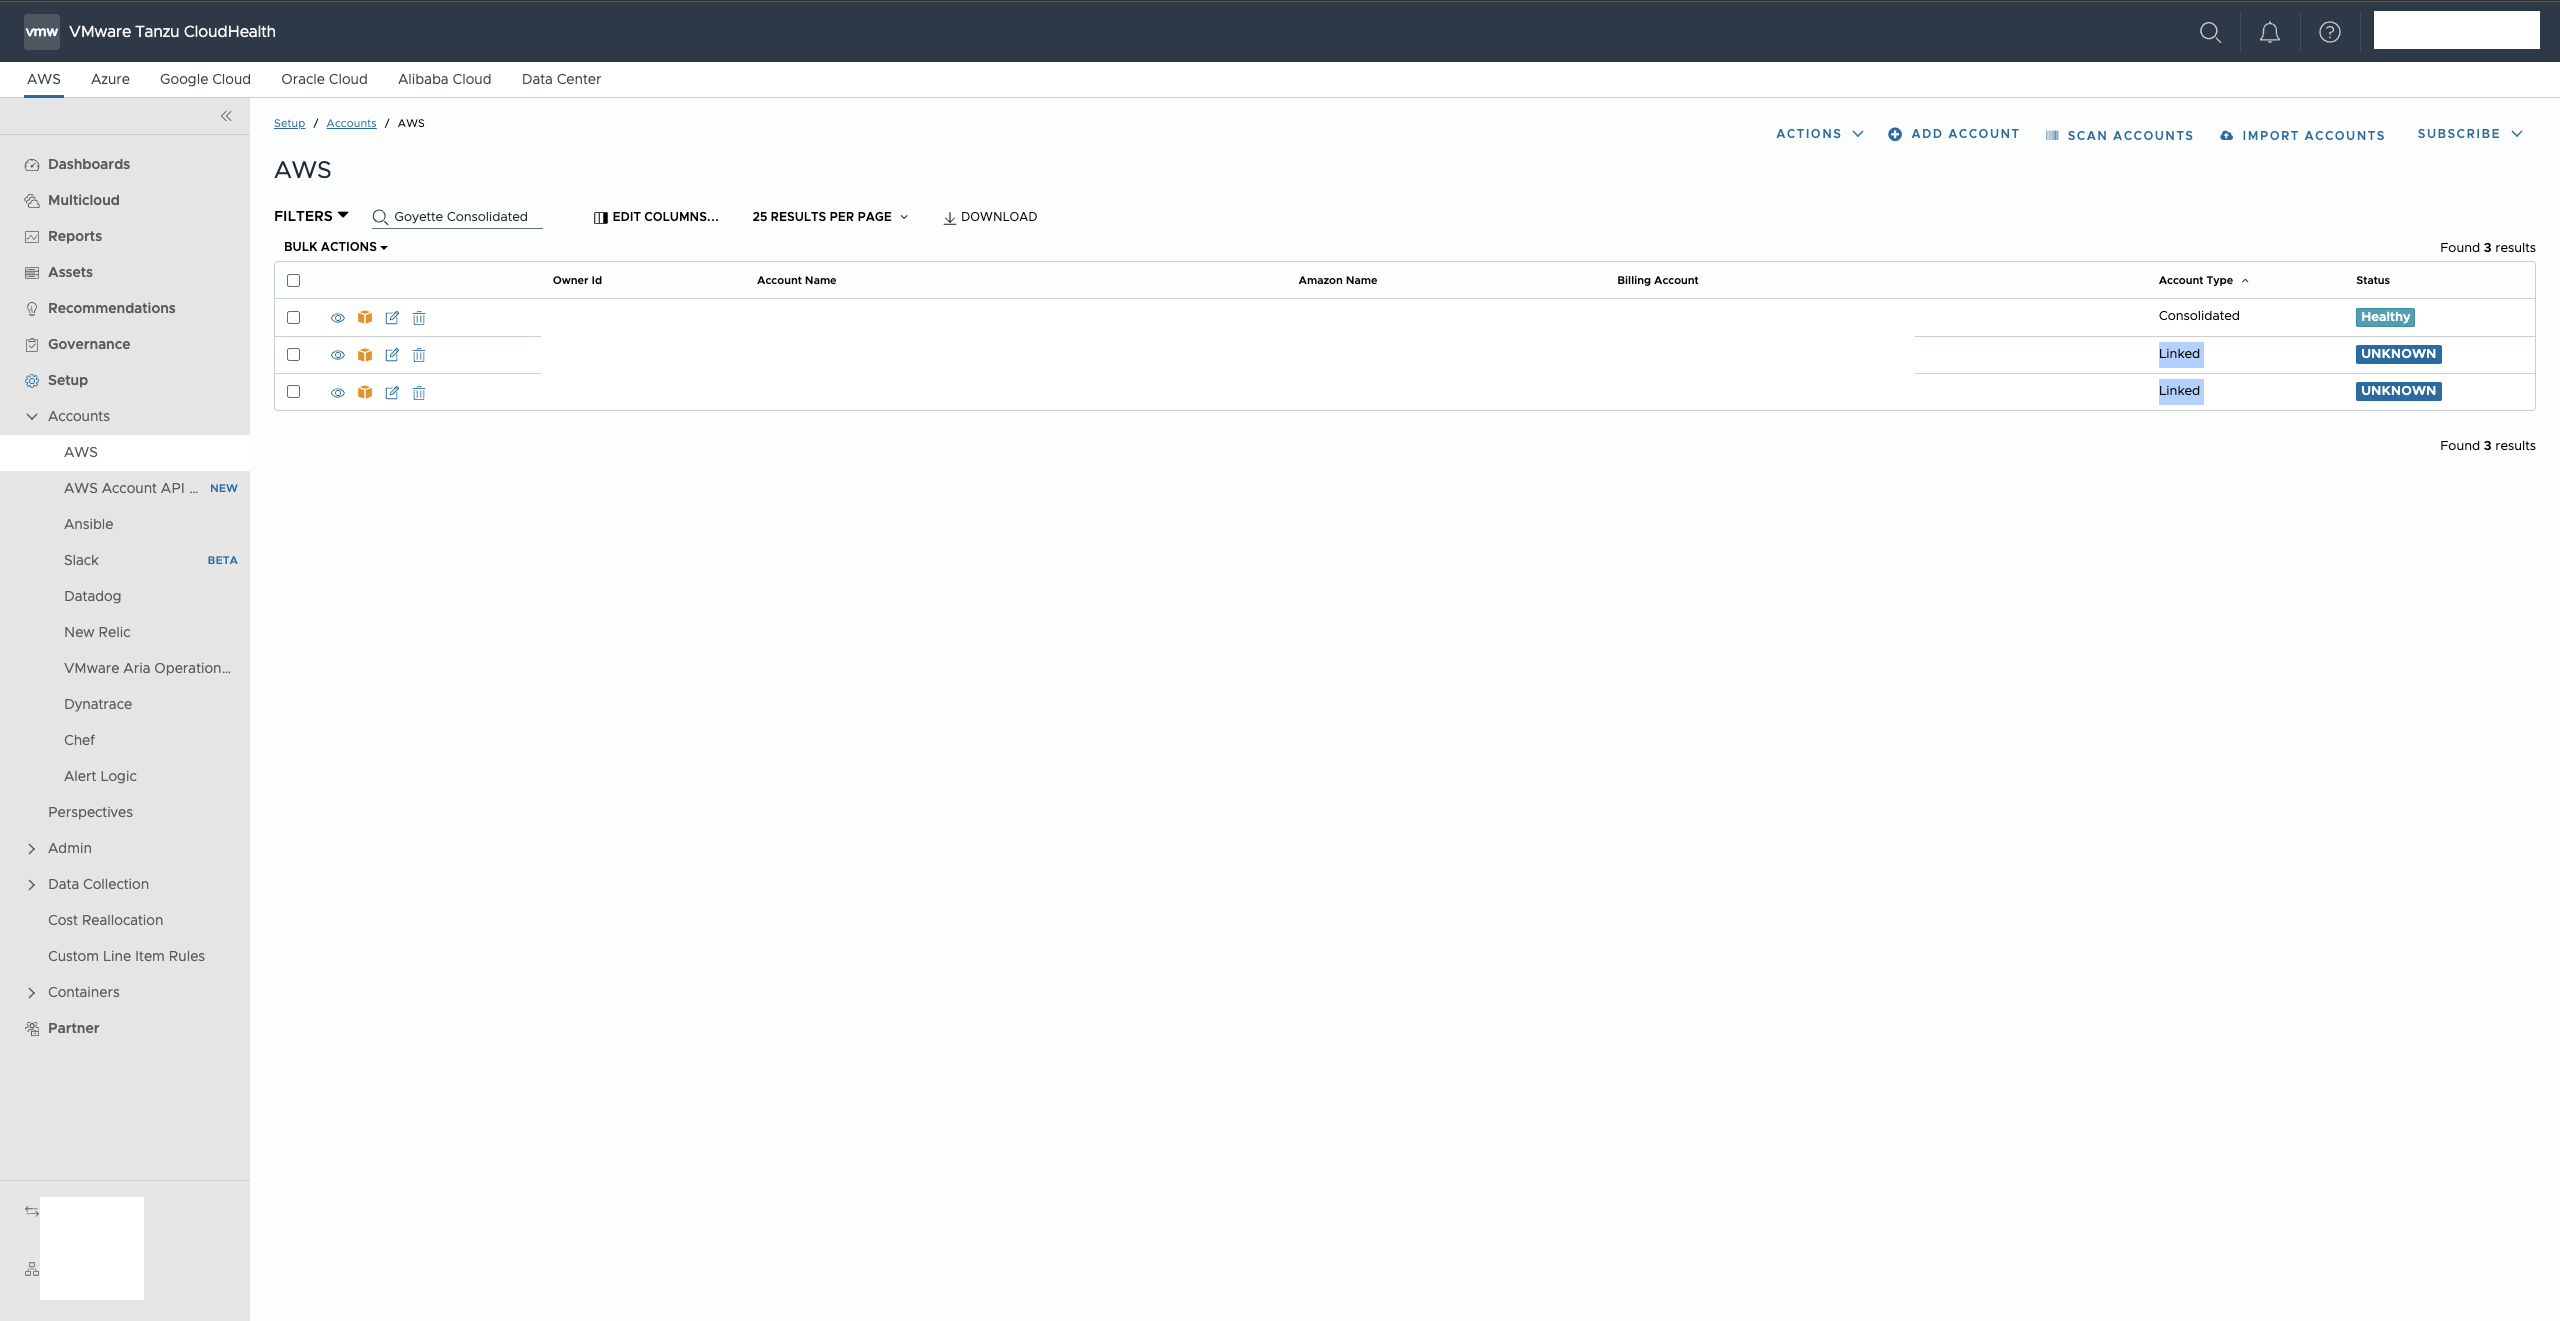Screen dimensions: 2560x1321
Task: Follow the Accounts breadcrumb link
Action: click(351, 123)
